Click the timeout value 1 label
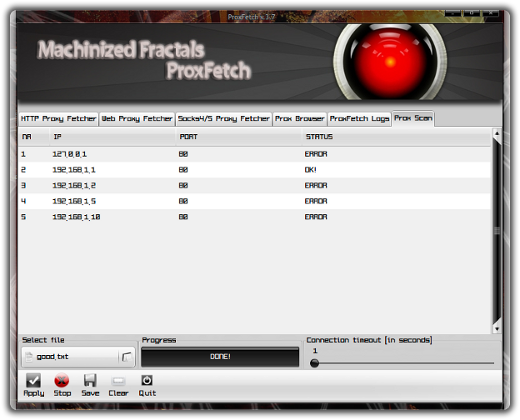Screen dimensions: 520x420 coord(315,351)
